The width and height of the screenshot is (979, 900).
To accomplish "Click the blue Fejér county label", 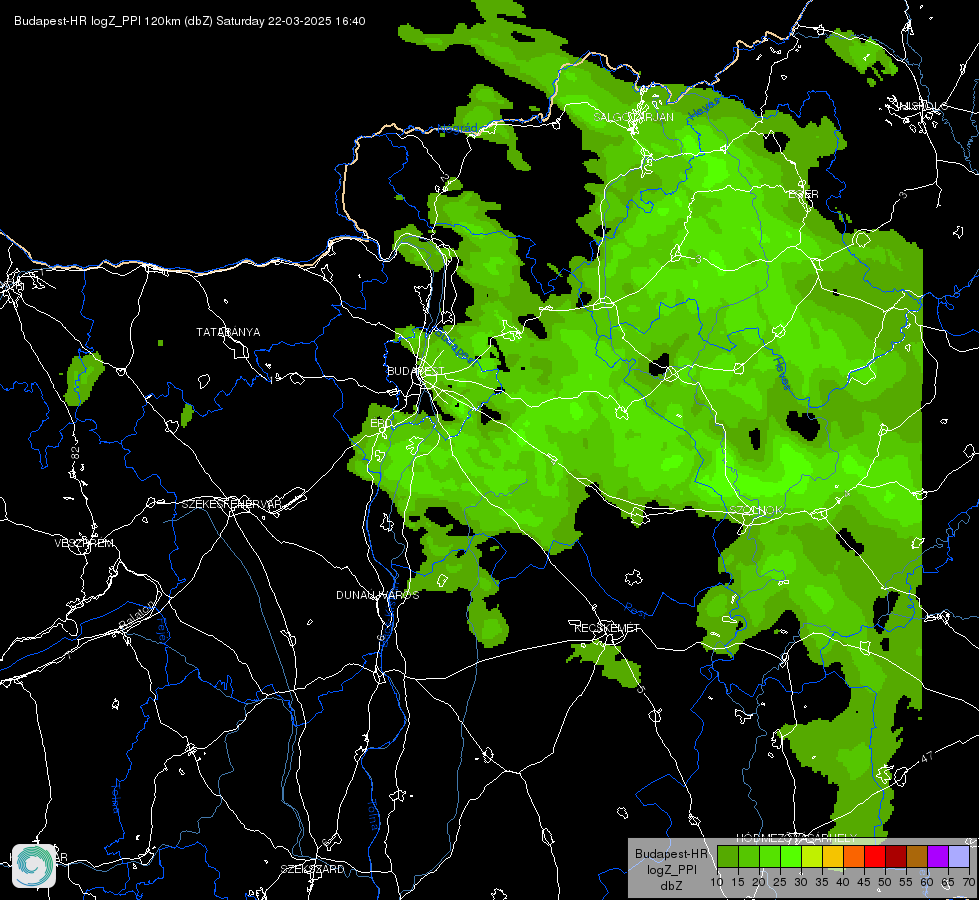I will click(x=161, y=627).
